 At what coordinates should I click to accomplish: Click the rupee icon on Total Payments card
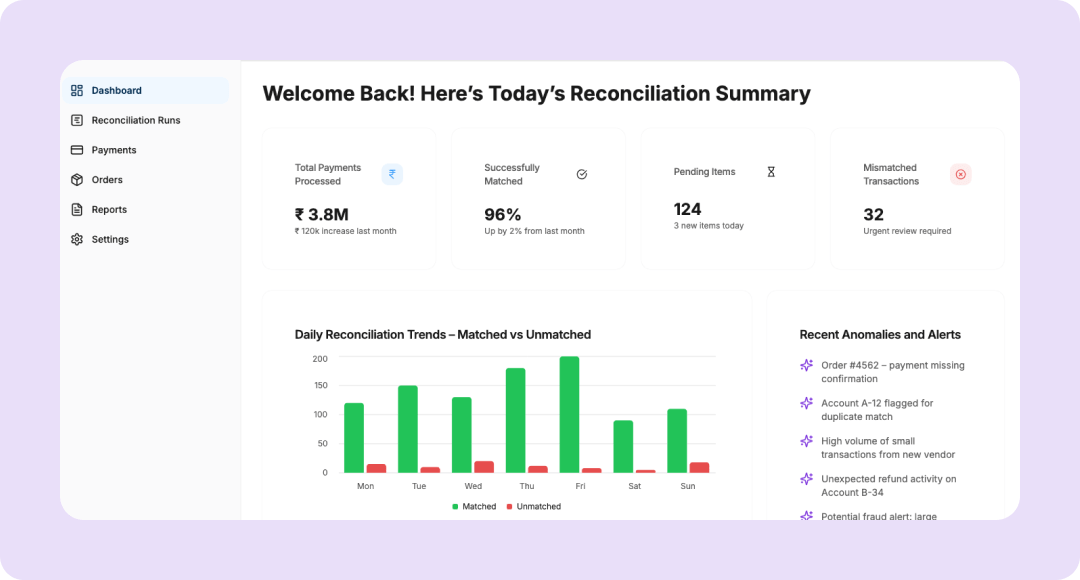392,174
